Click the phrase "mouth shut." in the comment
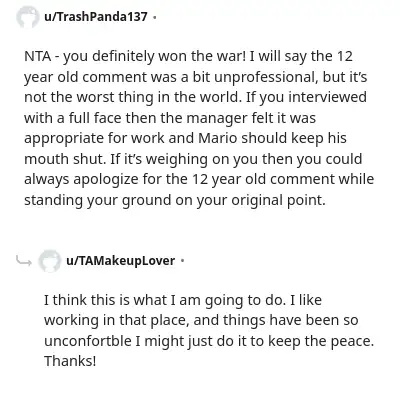Viewport: 400px width, 397px height. coord(65,159)
